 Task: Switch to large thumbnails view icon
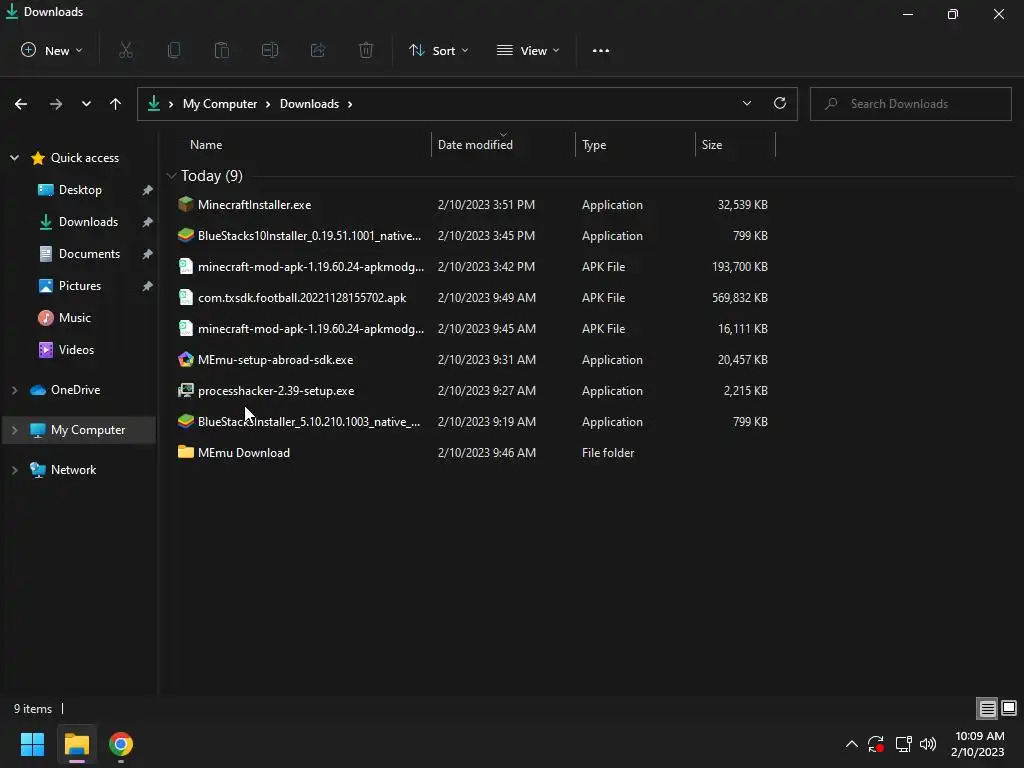point(1009,709)
